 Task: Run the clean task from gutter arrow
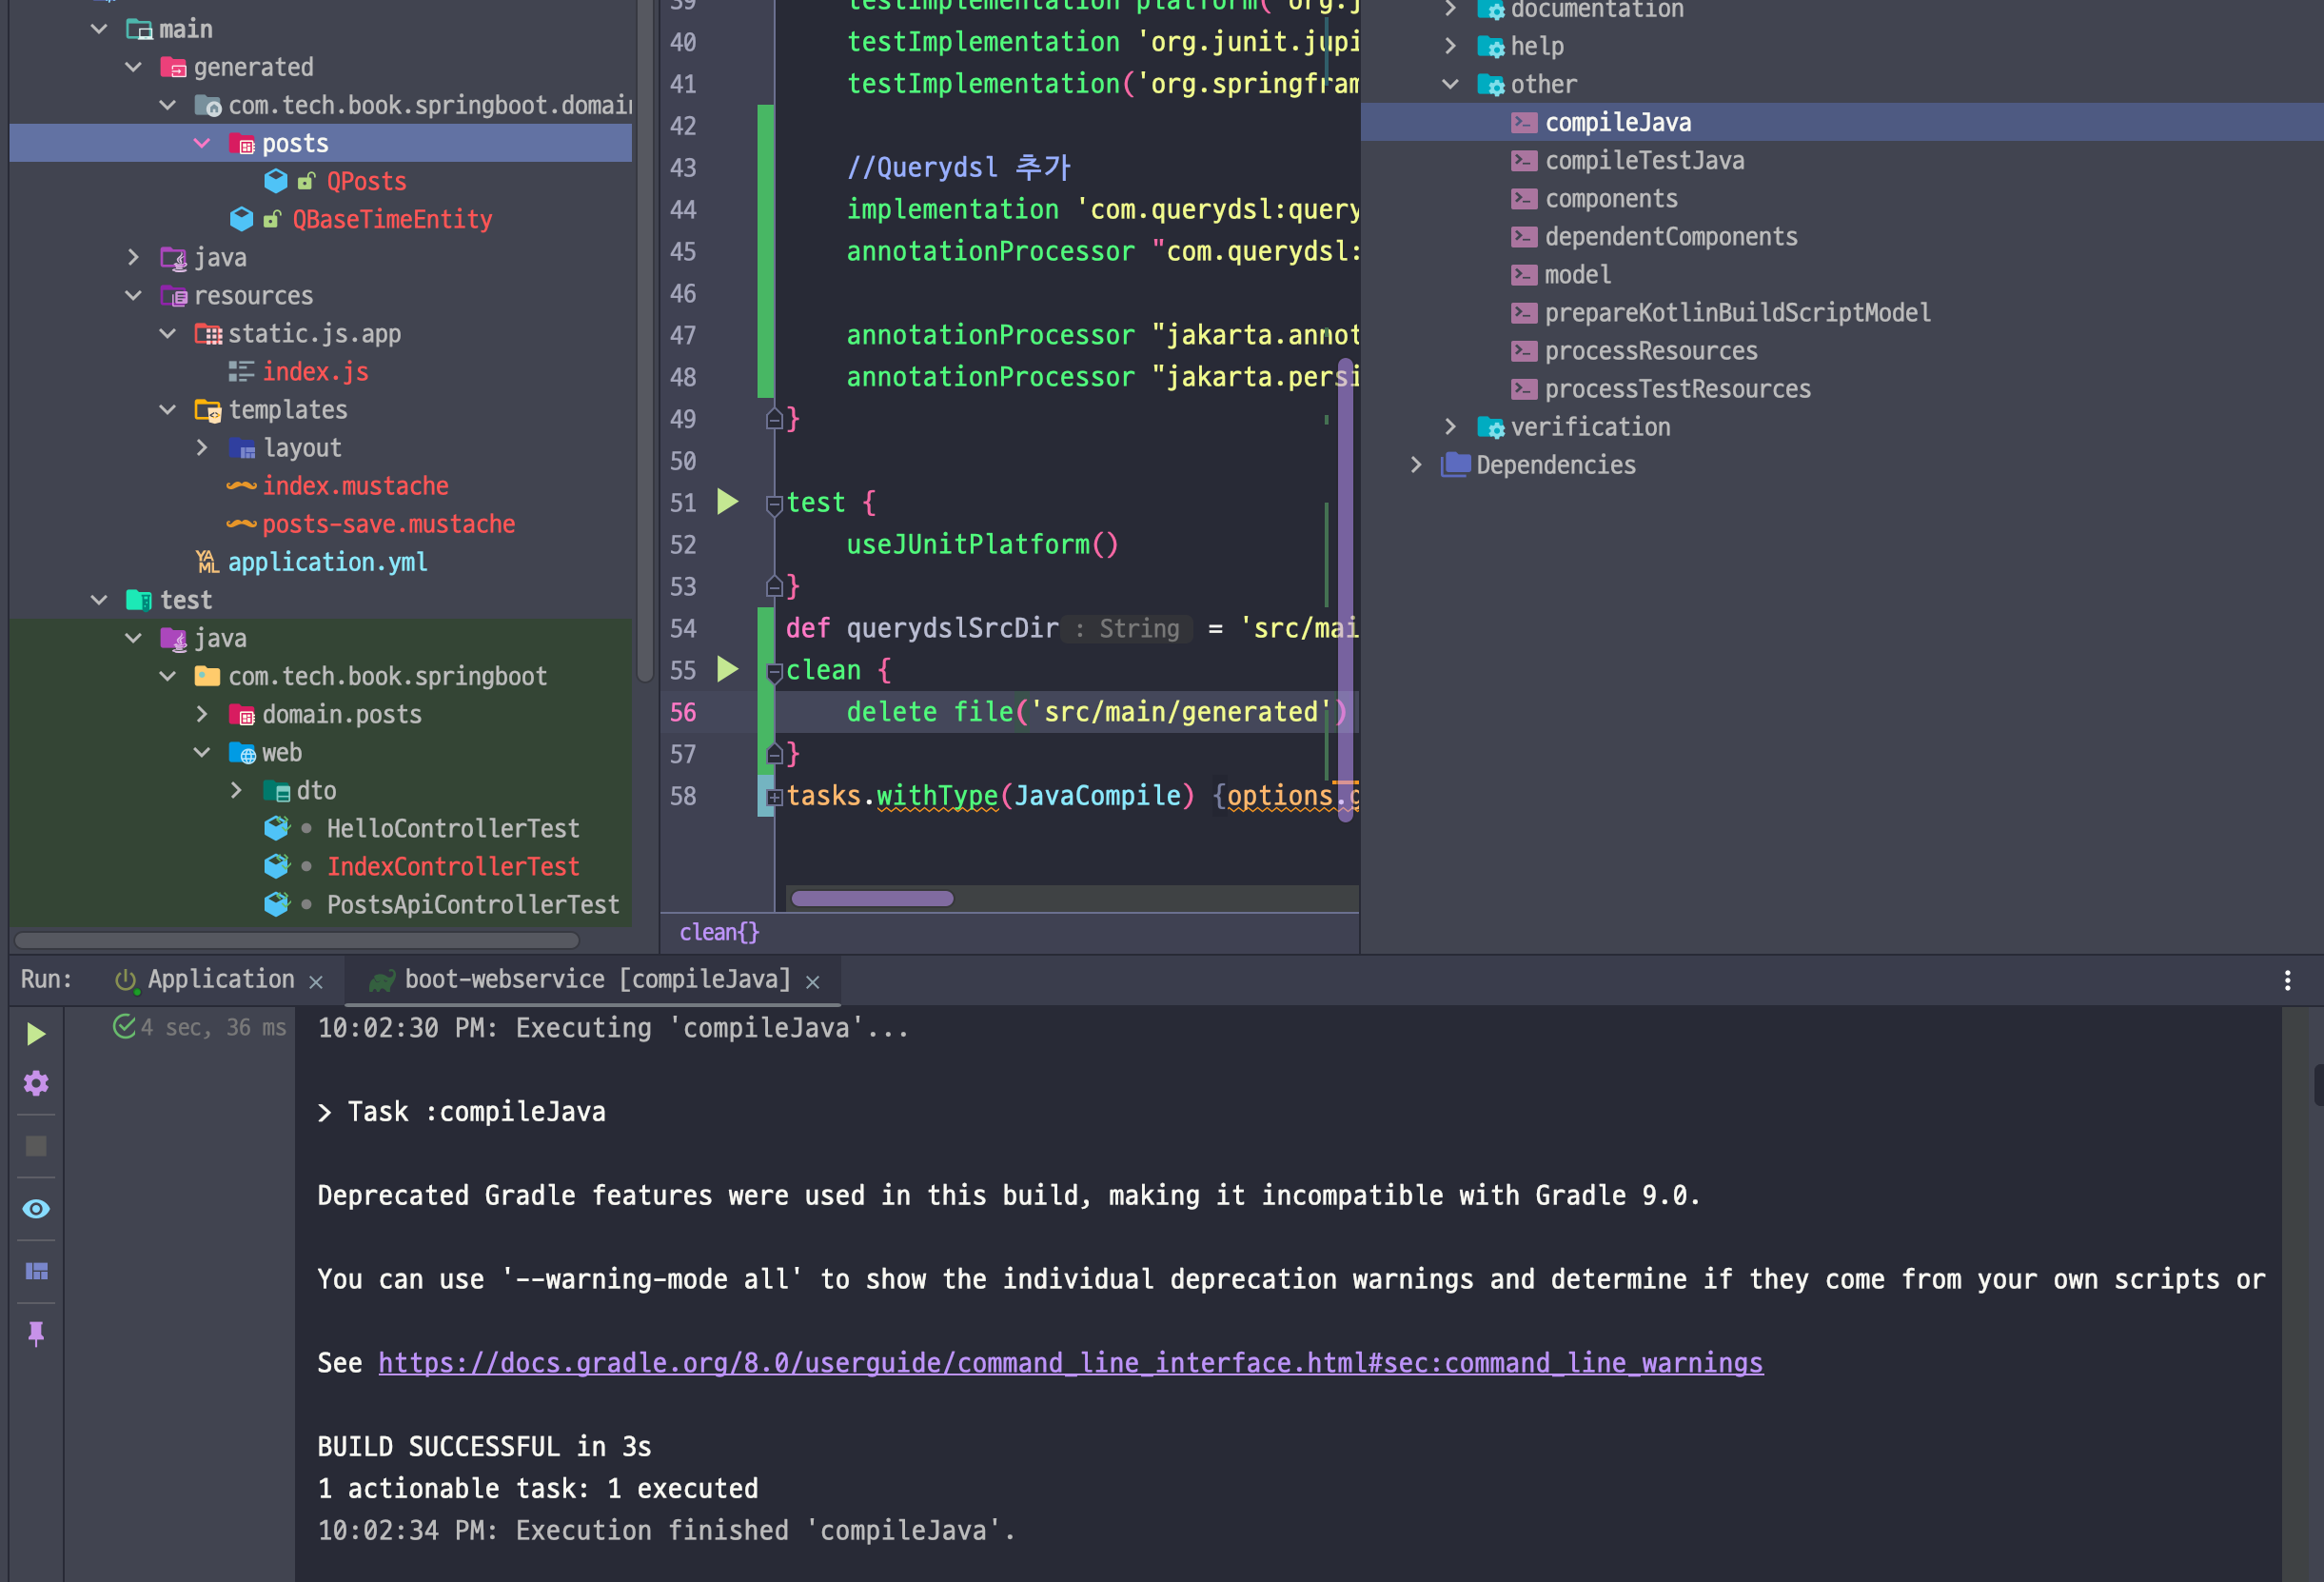tap(728, 669)
